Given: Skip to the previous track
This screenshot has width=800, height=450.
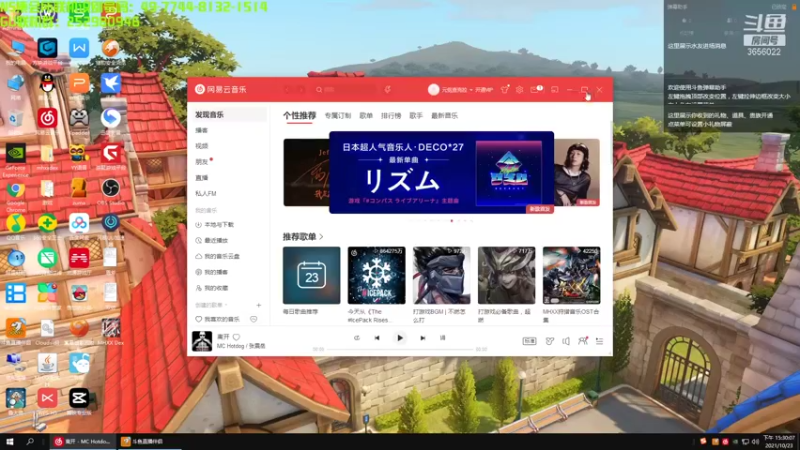Looking at the screenshot, I should tap(377, 338).
